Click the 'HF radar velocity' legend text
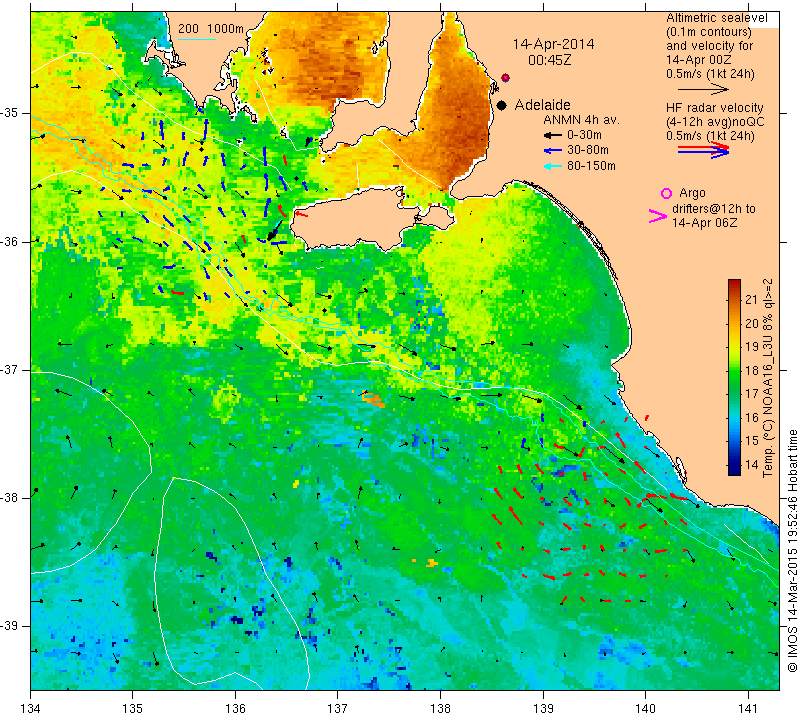This screenshot has height=720, width=800. pos(714,108)
